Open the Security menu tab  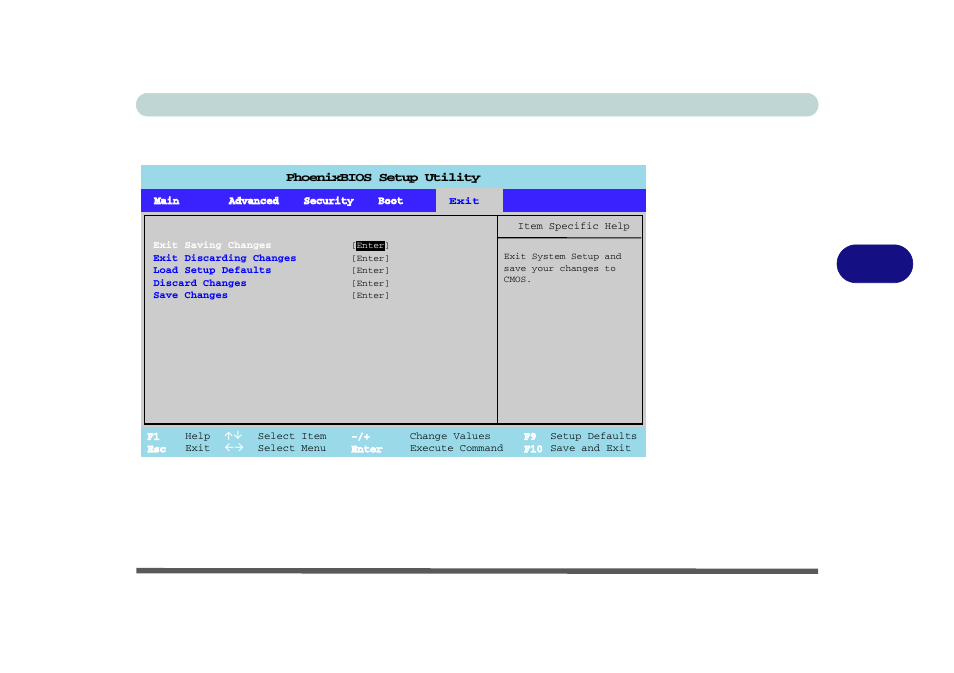(x=329, y=201)
